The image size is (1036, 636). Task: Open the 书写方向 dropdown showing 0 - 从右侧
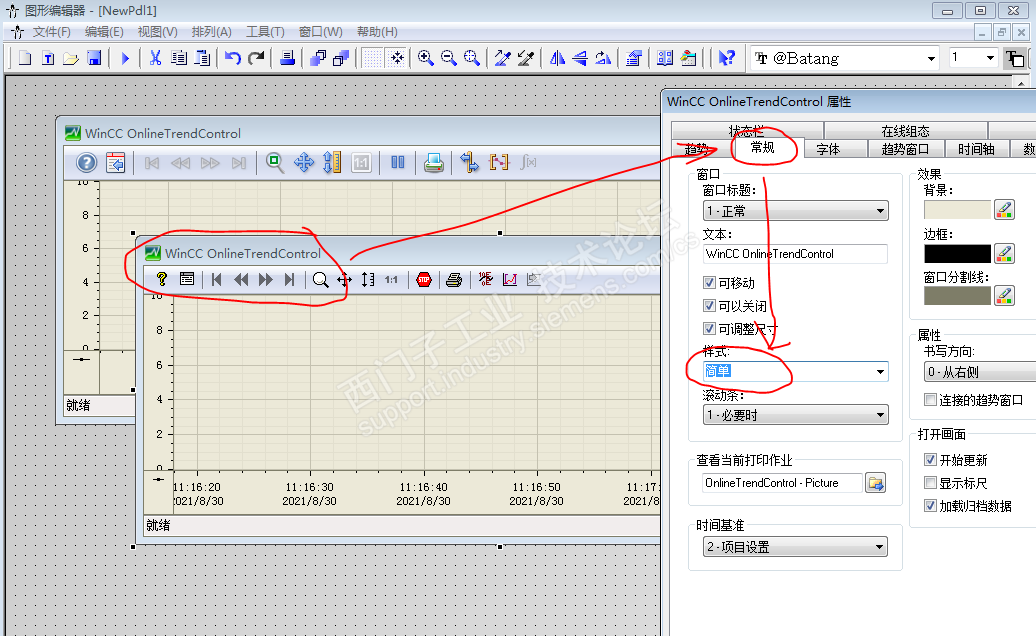(x=979, y=372)
